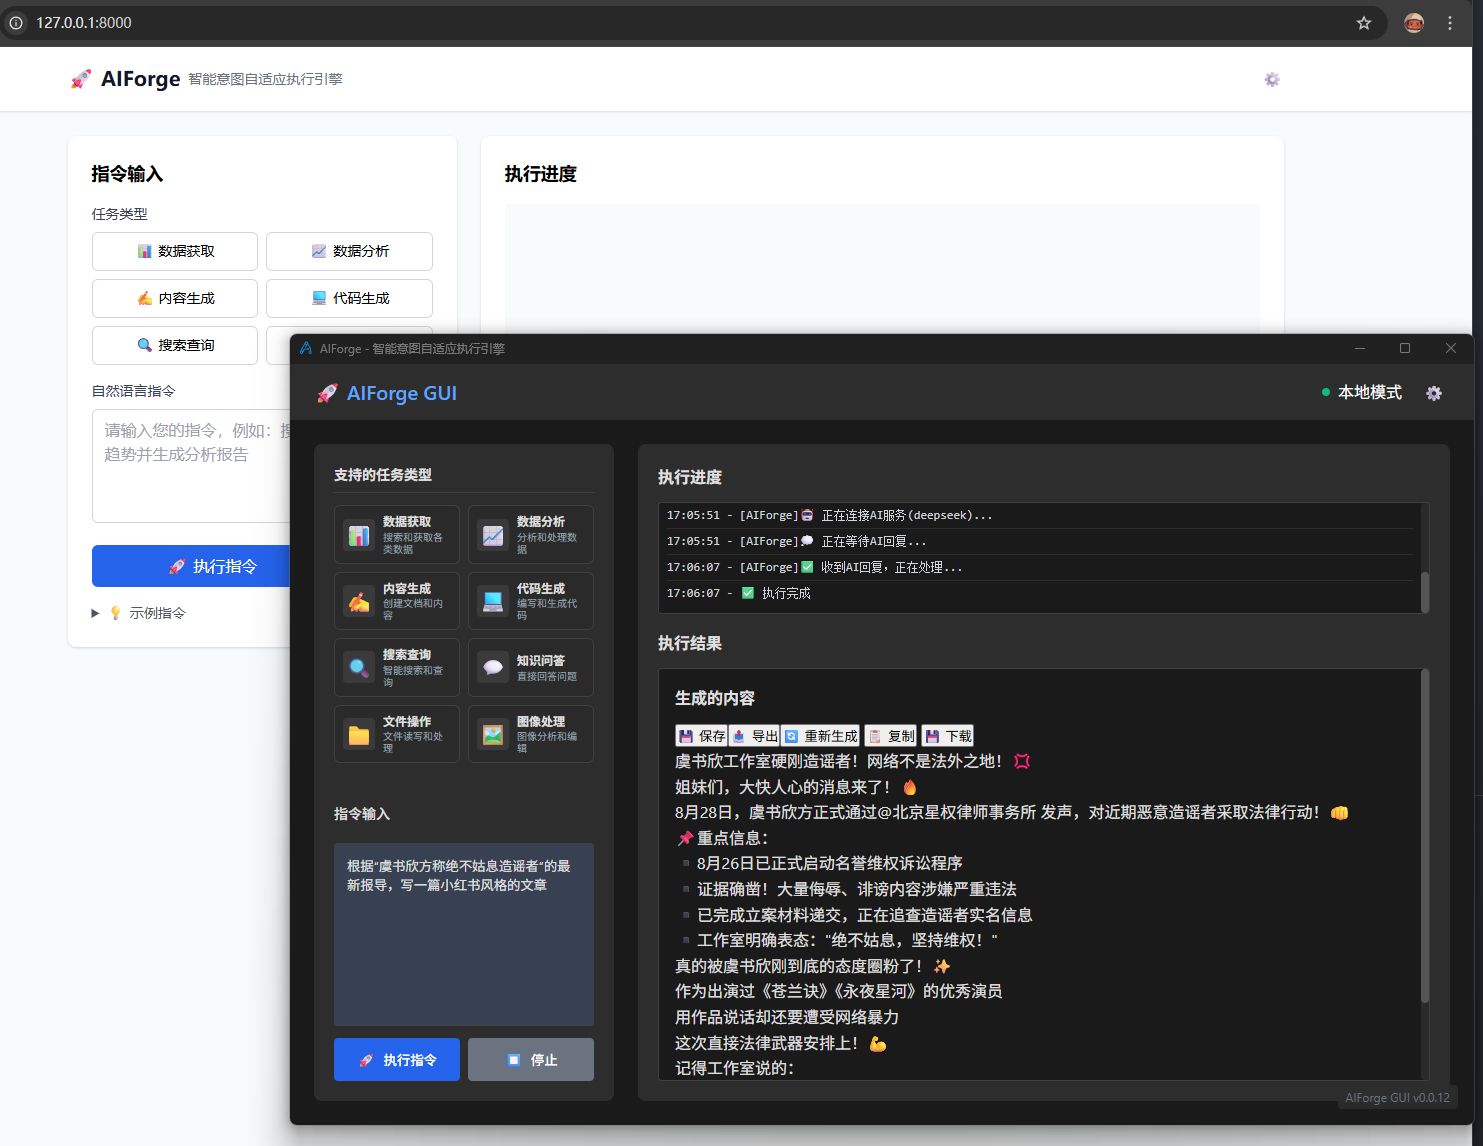The width and height of the screenshot is (1483, 1146).
Task: Click 执行指令 button in AIForge GUI window
Action: click(397, 1059)
